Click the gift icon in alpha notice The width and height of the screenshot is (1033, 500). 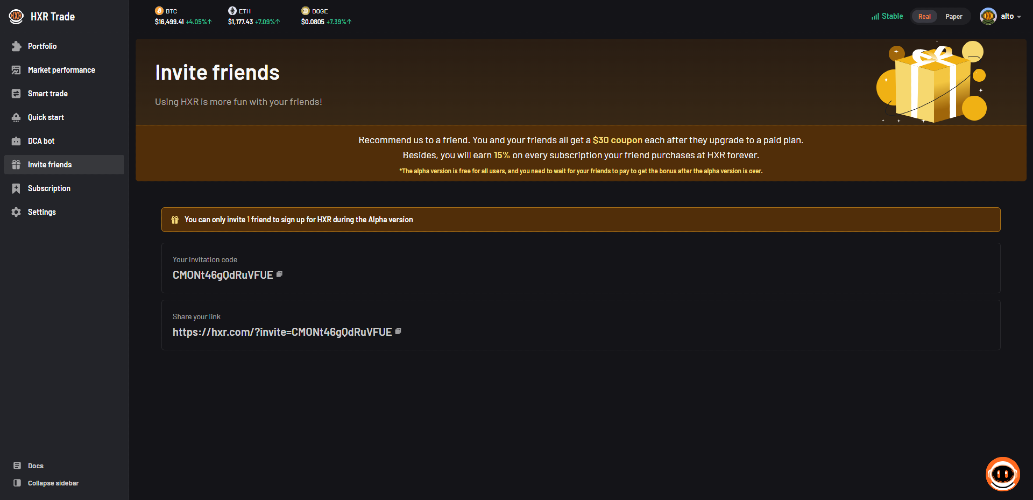(175, 219)
